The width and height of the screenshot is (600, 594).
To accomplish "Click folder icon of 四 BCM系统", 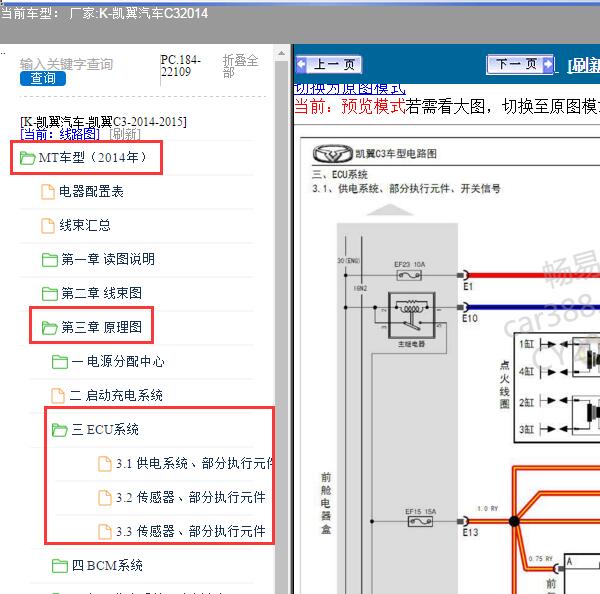I will point(60,566).
